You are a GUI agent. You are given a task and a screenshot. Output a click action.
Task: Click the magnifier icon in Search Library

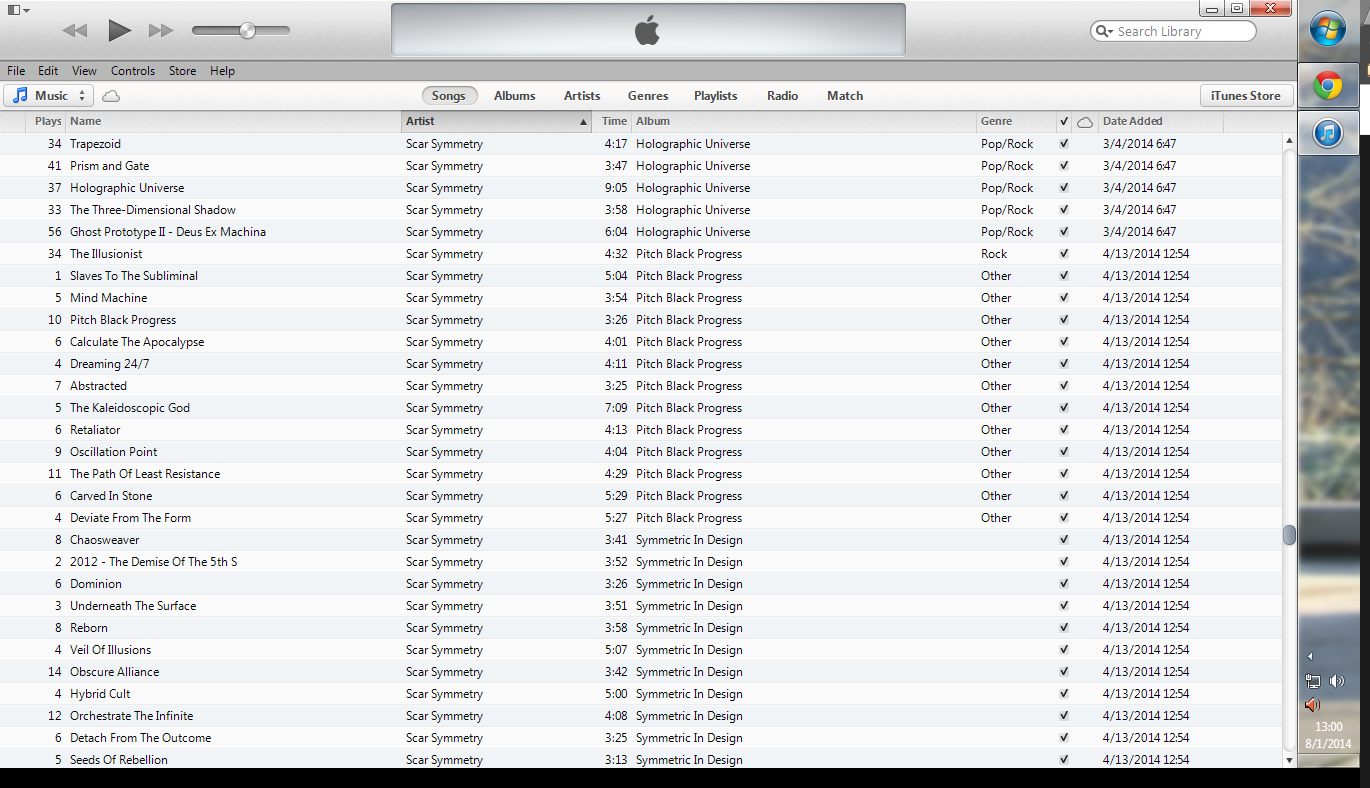pos(1104,31)
